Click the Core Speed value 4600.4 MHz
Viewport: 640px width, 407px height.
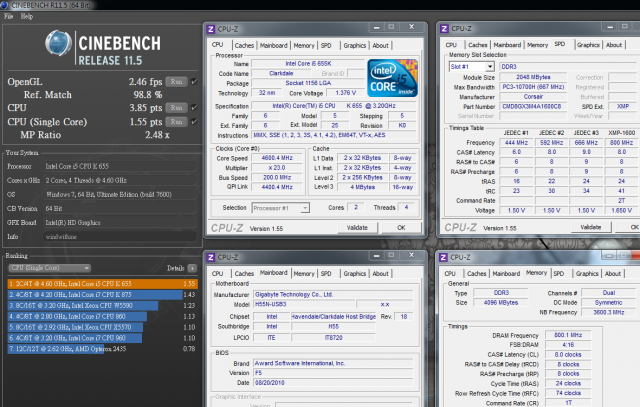(277, 158)
